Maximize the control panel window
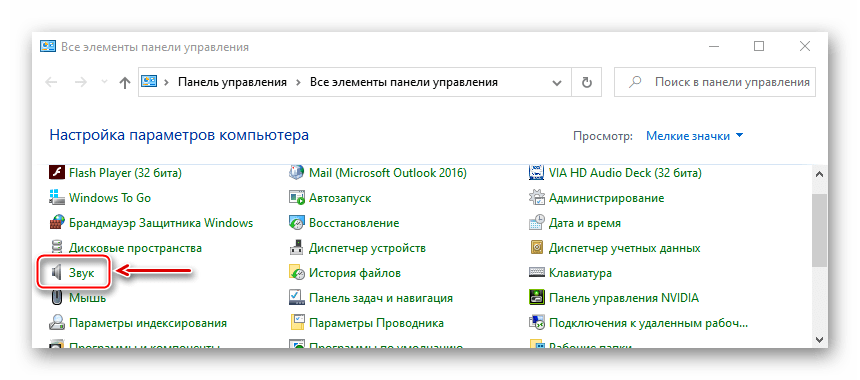860x380 pixels. 759,47
